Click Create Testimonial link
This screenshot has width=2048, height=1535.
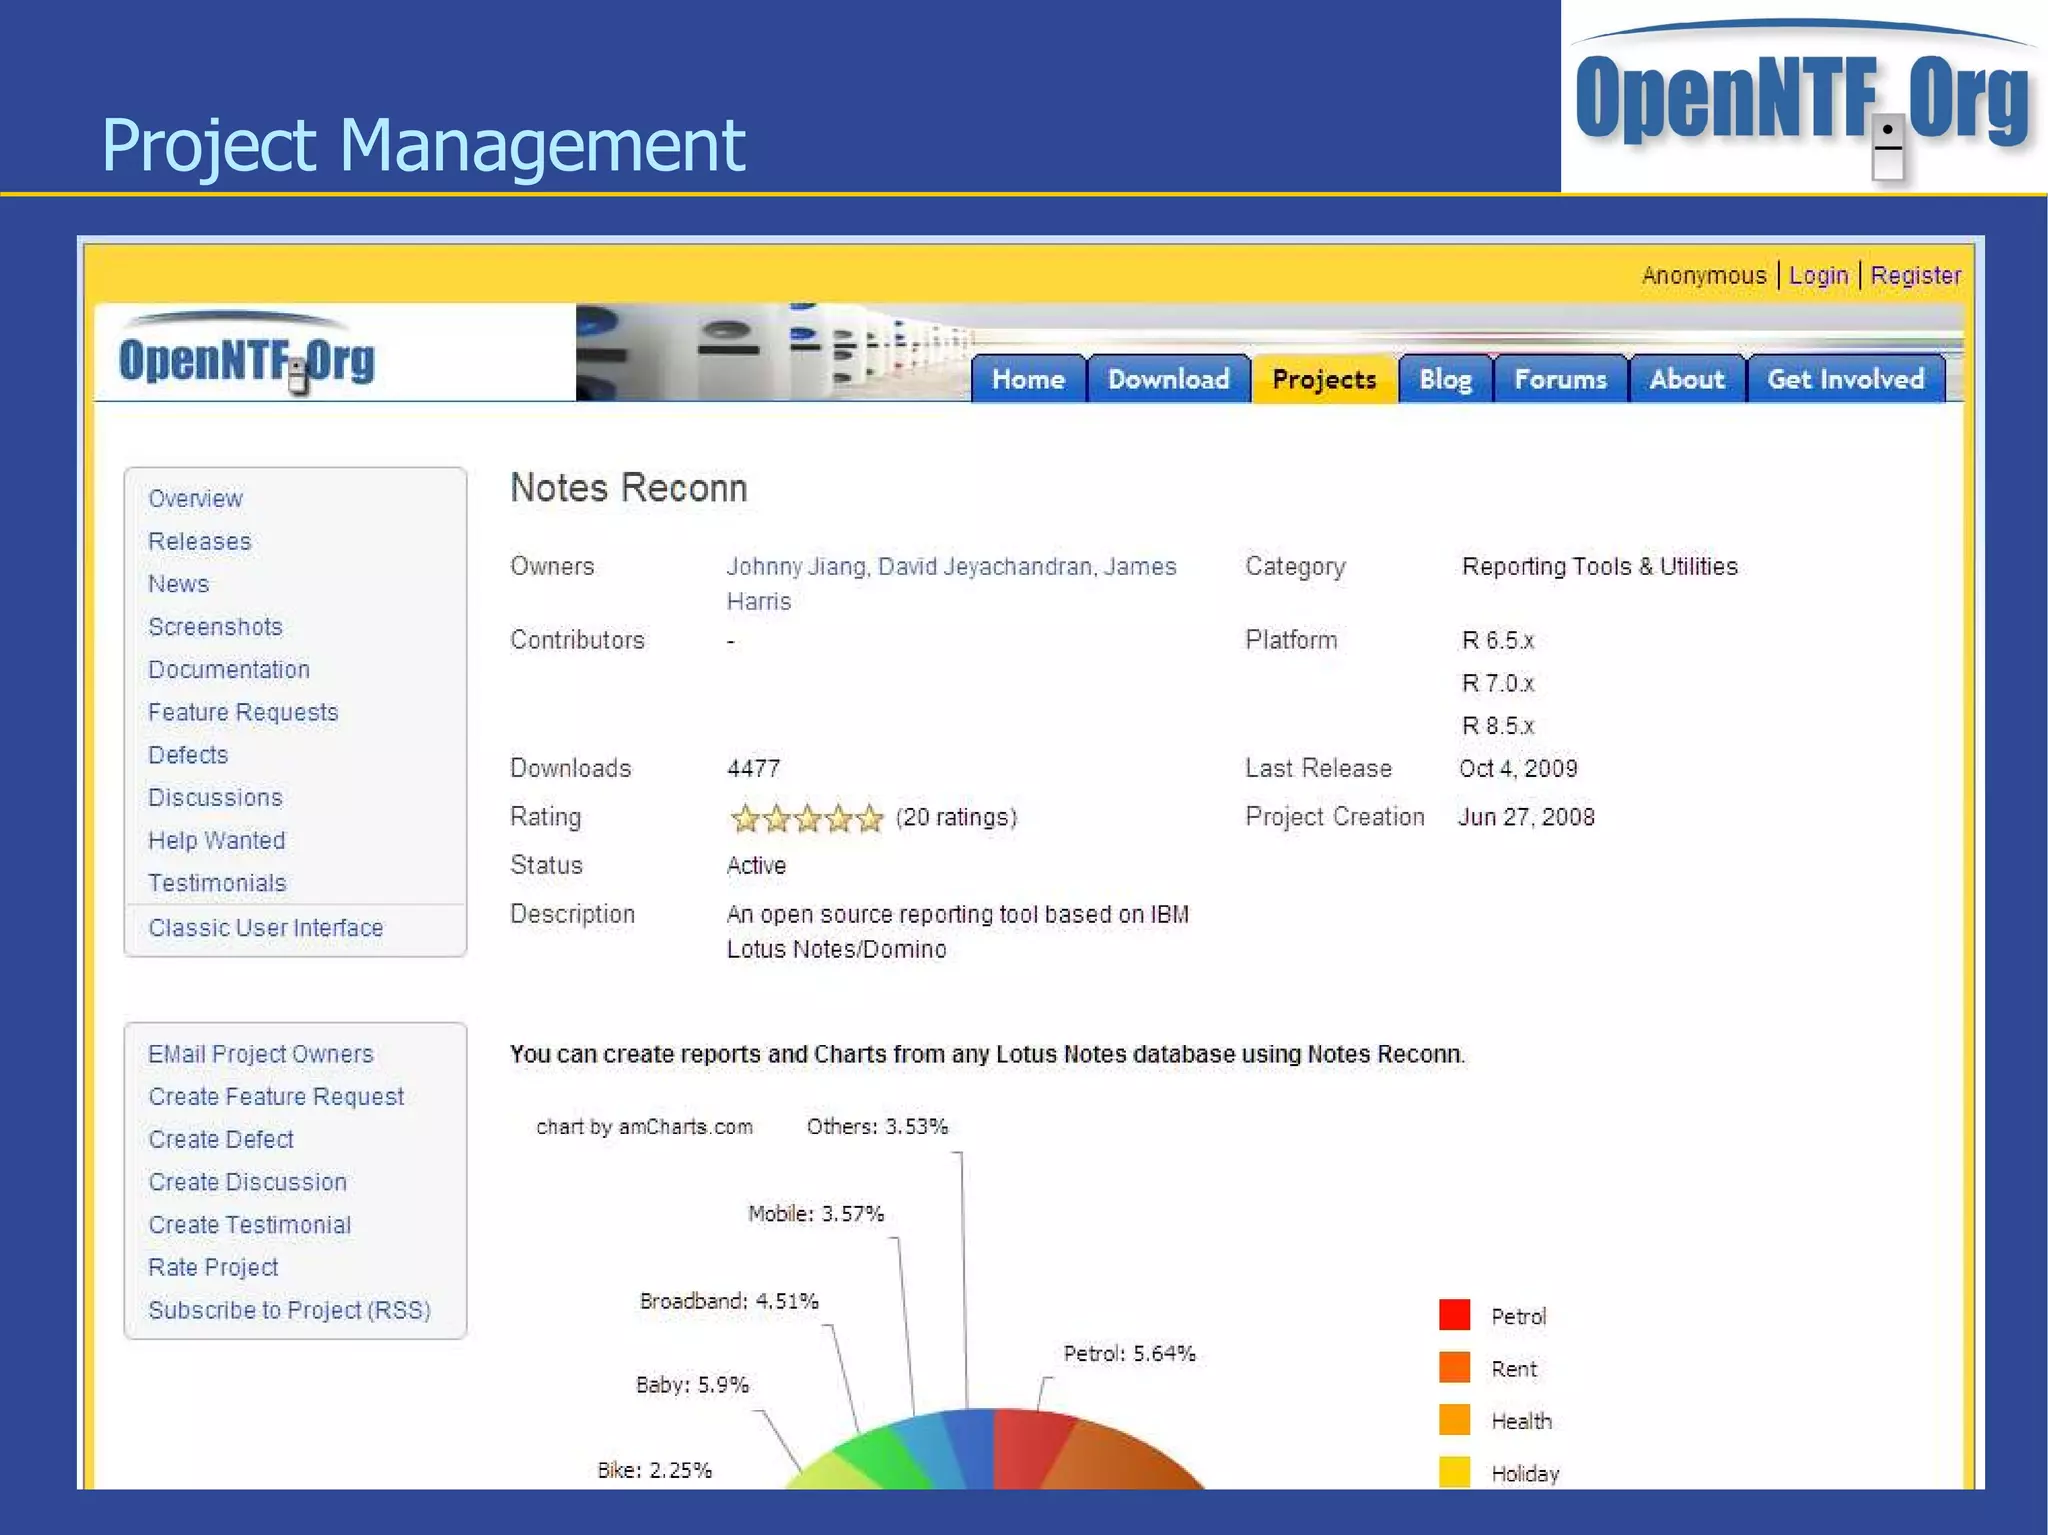point(249,1225)
